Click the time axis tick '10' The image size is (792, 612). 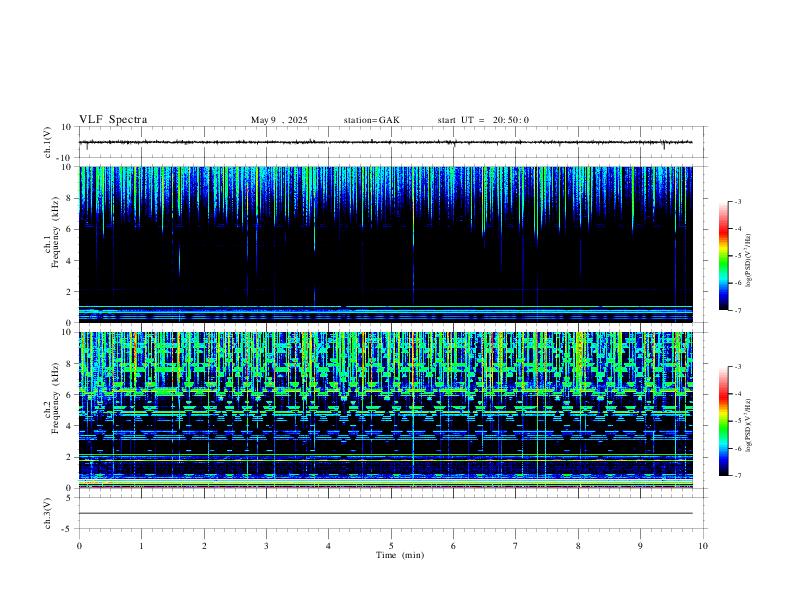tap(703, 546)
